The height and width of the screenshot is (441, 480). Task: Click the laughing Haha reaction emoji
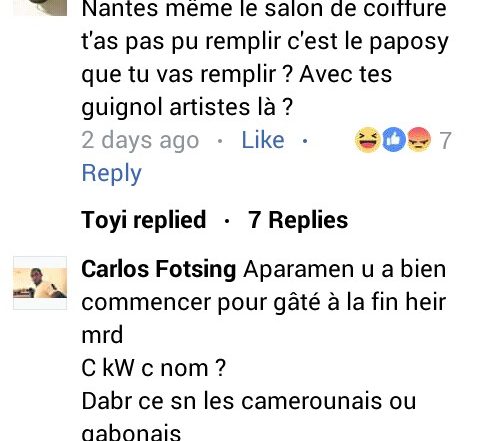coord(368,140)
